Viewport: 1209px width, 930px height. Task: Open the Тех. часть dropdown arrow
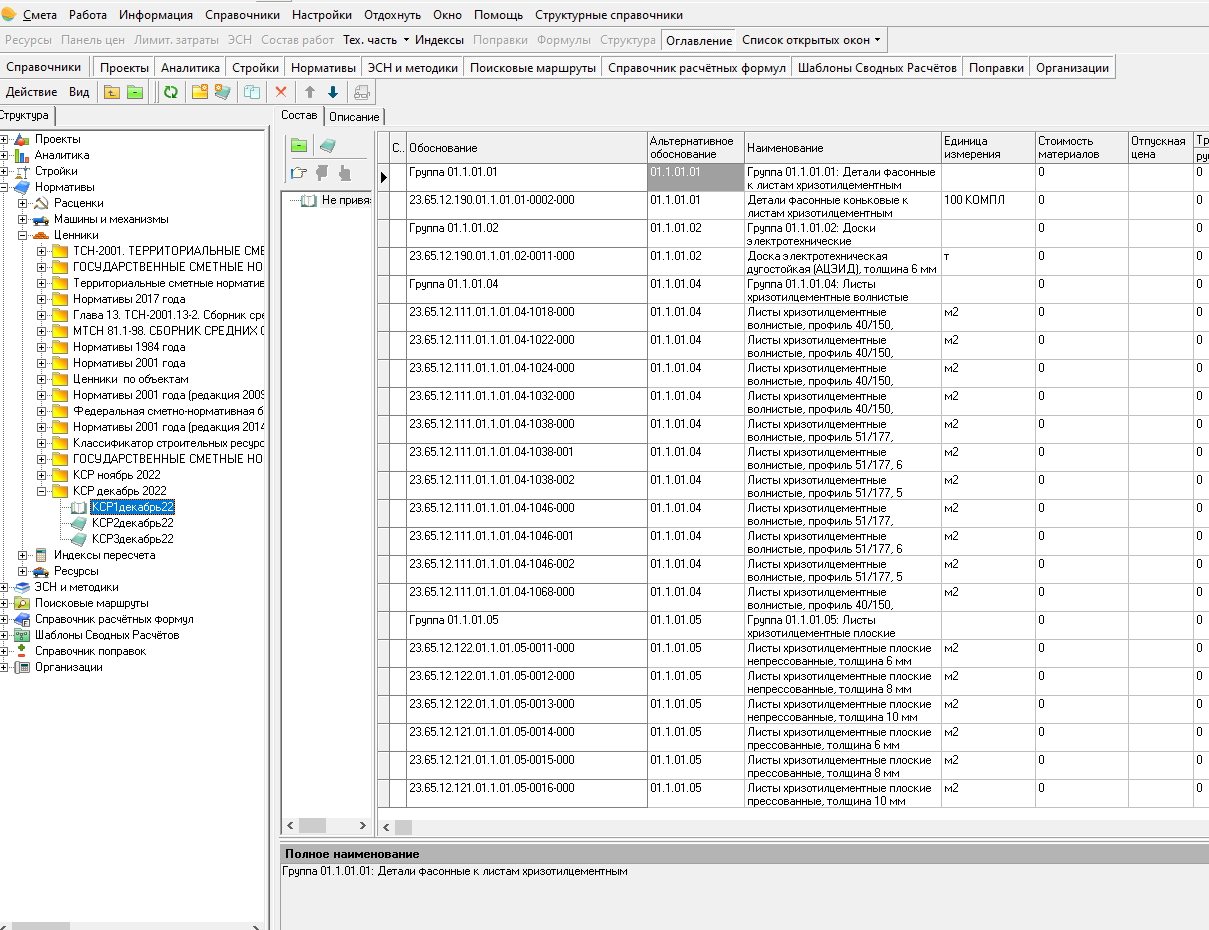[x=406, y=40]
